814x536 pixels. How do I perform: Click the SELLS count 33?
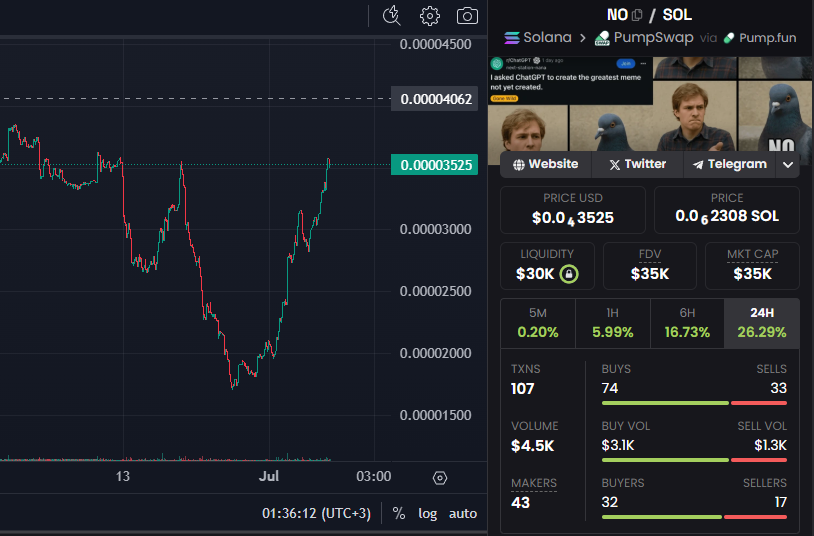pos(778,388)
